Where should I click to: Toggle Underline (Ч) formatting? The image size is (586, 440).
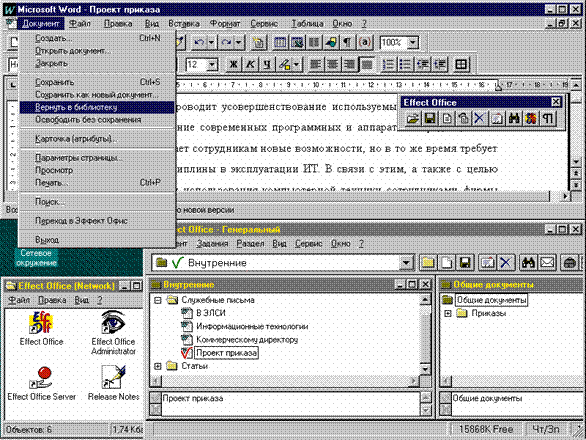click(267, 65)
